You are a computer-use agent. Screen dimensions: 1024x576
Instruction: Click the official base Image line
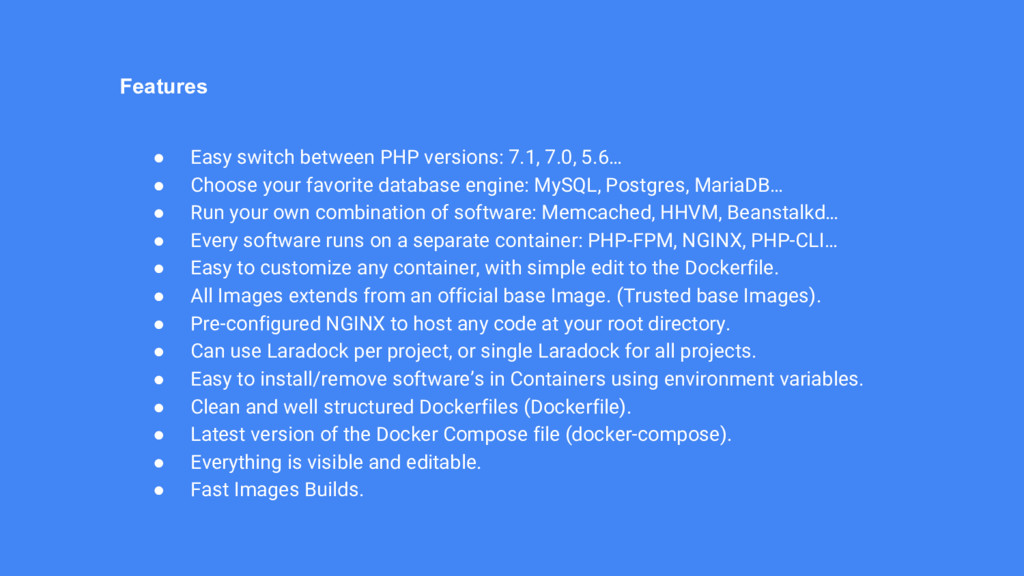coord(505,296)
